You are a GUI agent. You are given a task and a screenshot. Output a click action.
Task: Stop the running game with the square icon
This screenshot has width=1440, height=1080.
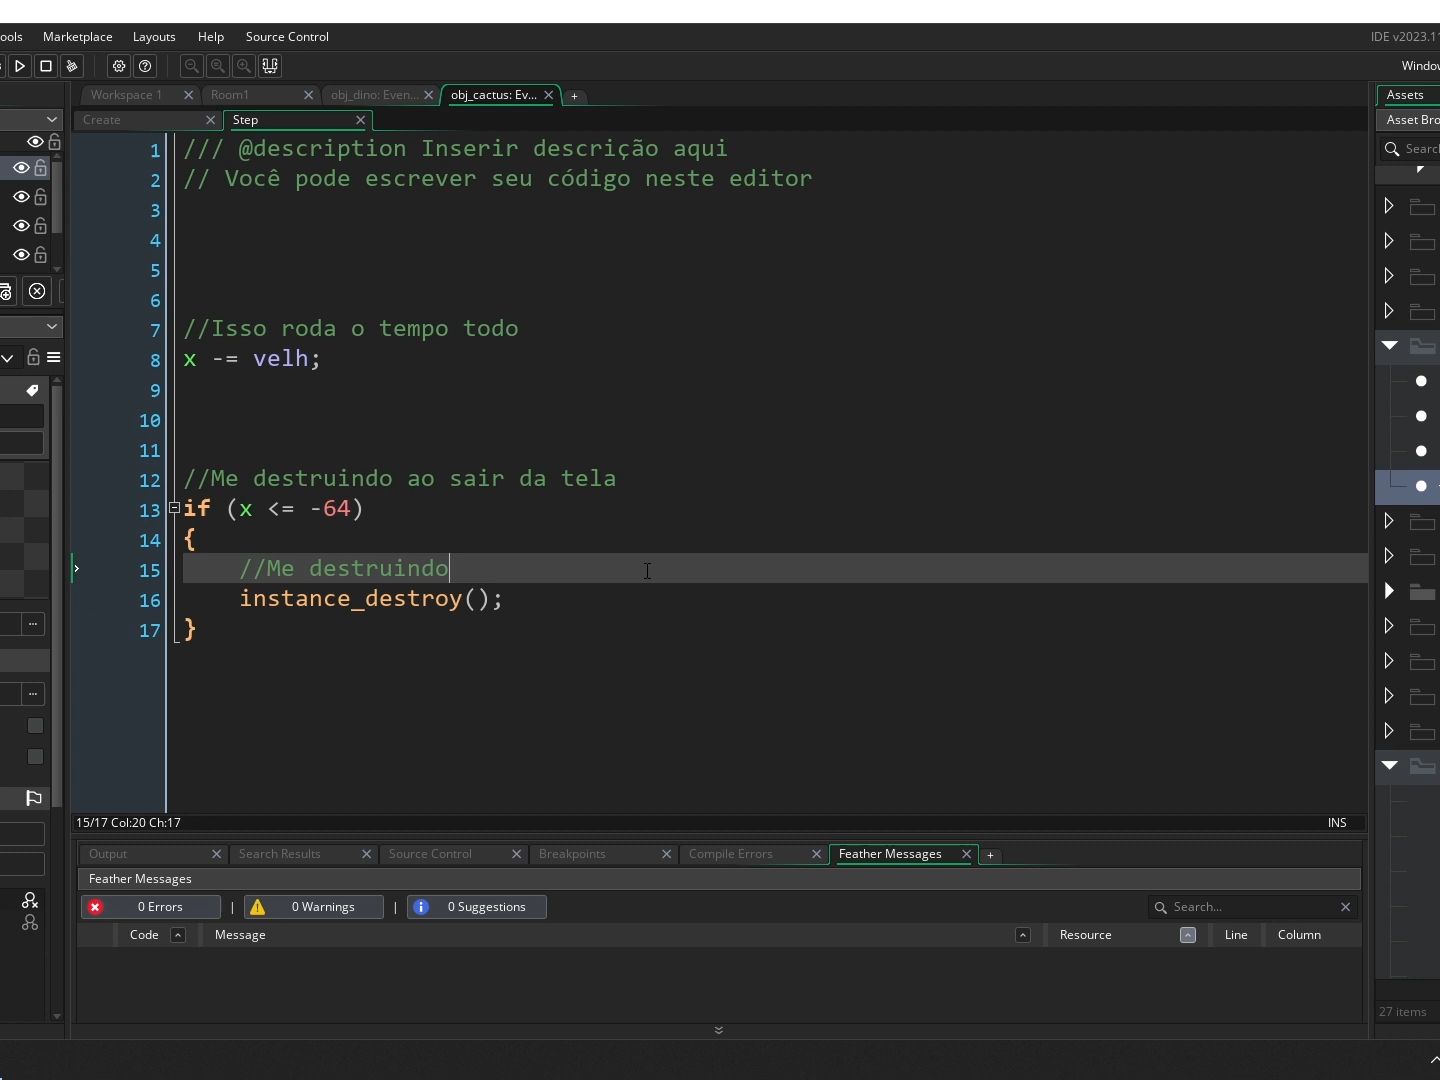[x=45, y=66]
